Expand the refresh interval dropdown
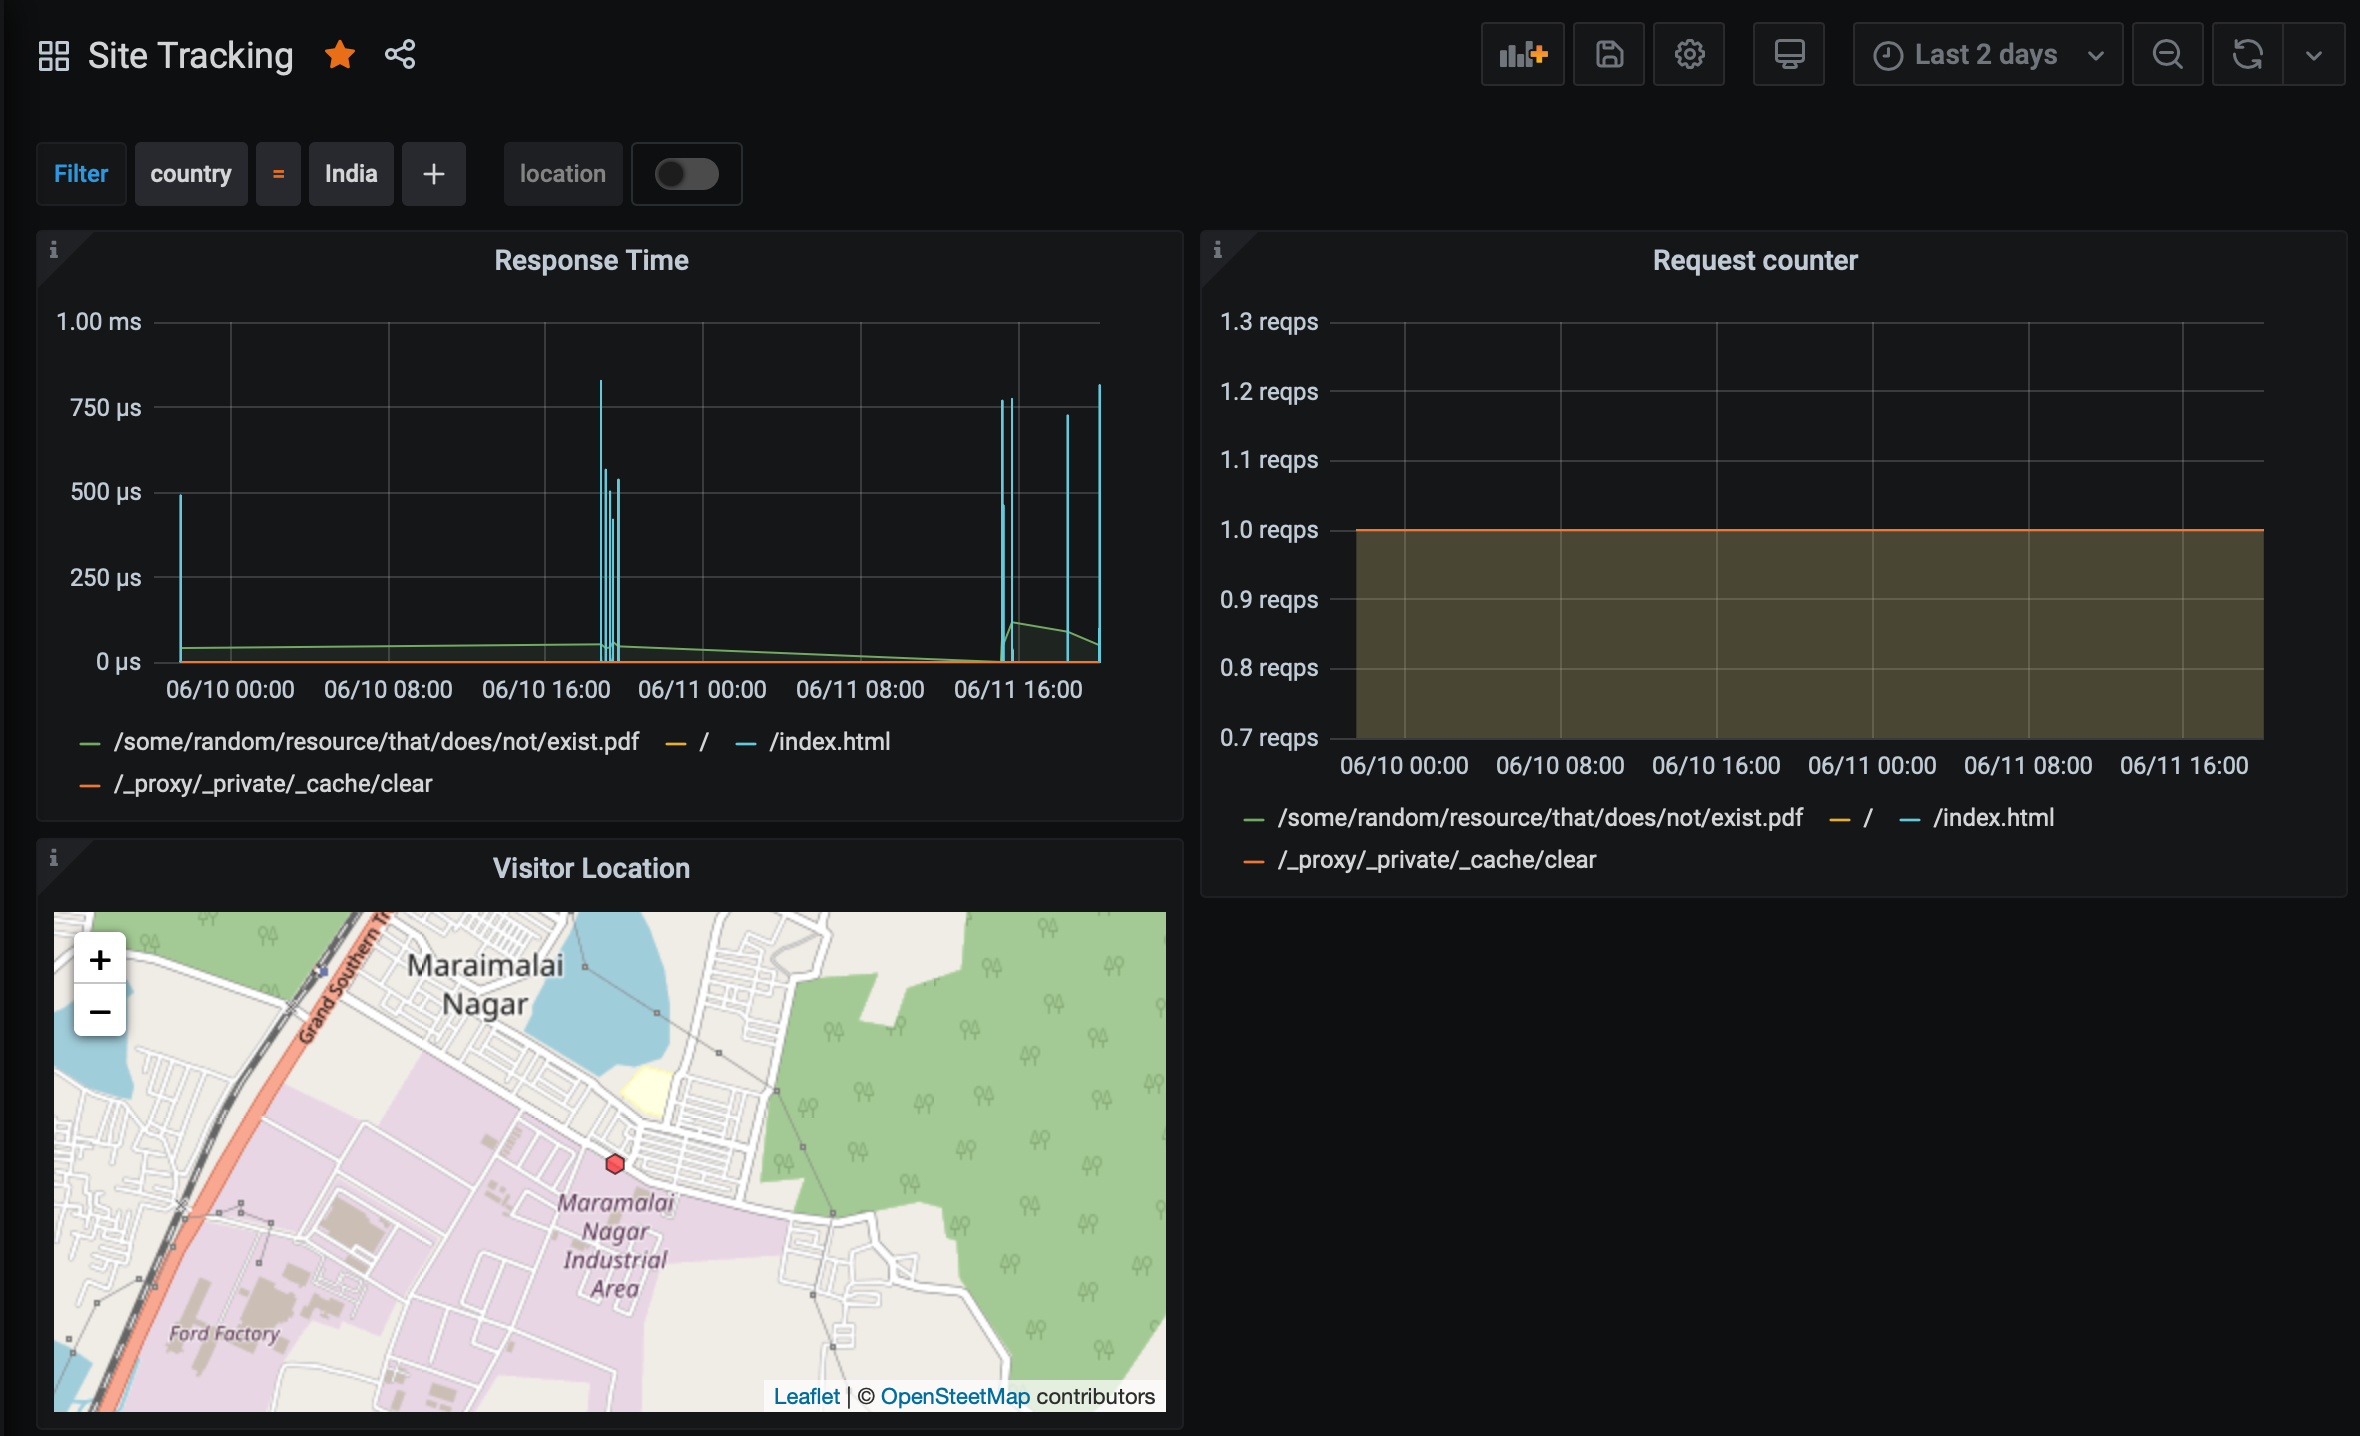The height and width of the screenshot is (1436, 2360). [x=2313, y=54]
